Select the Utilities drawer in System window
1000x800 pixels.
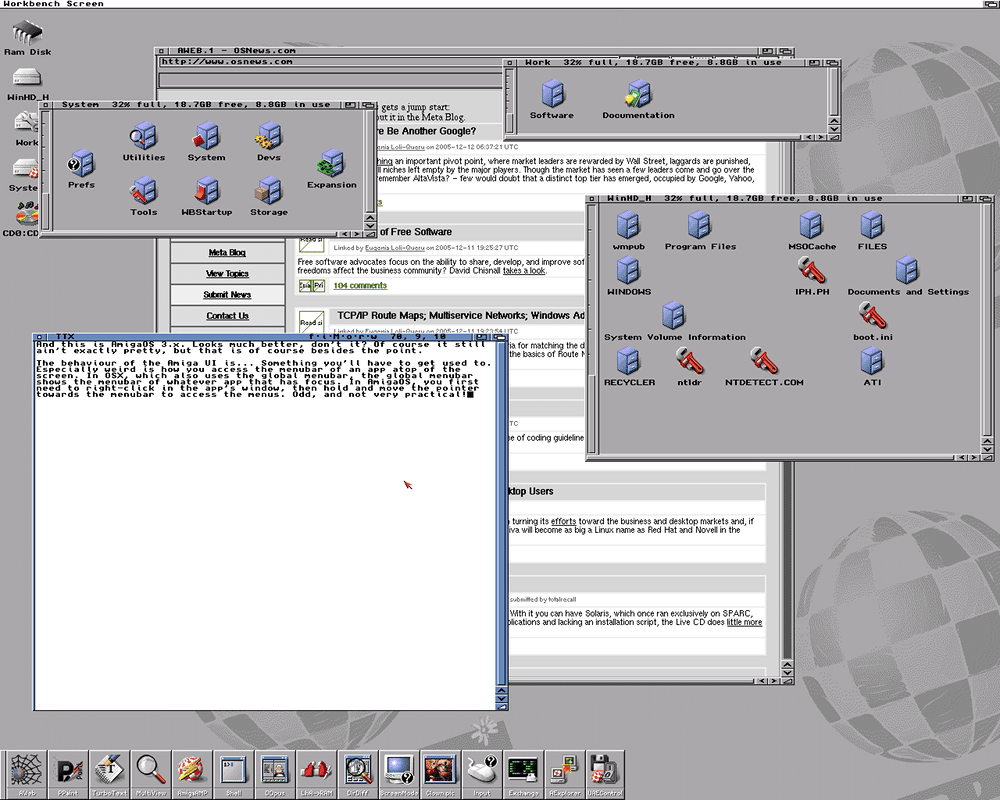[x=143, y=142]
